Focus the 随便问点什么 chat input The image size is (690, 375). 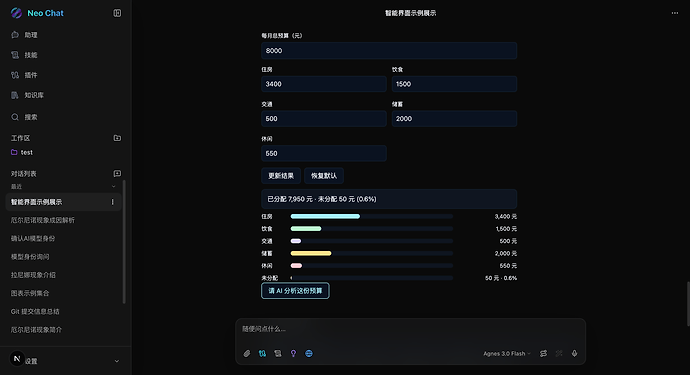click(x=411, y=329)
